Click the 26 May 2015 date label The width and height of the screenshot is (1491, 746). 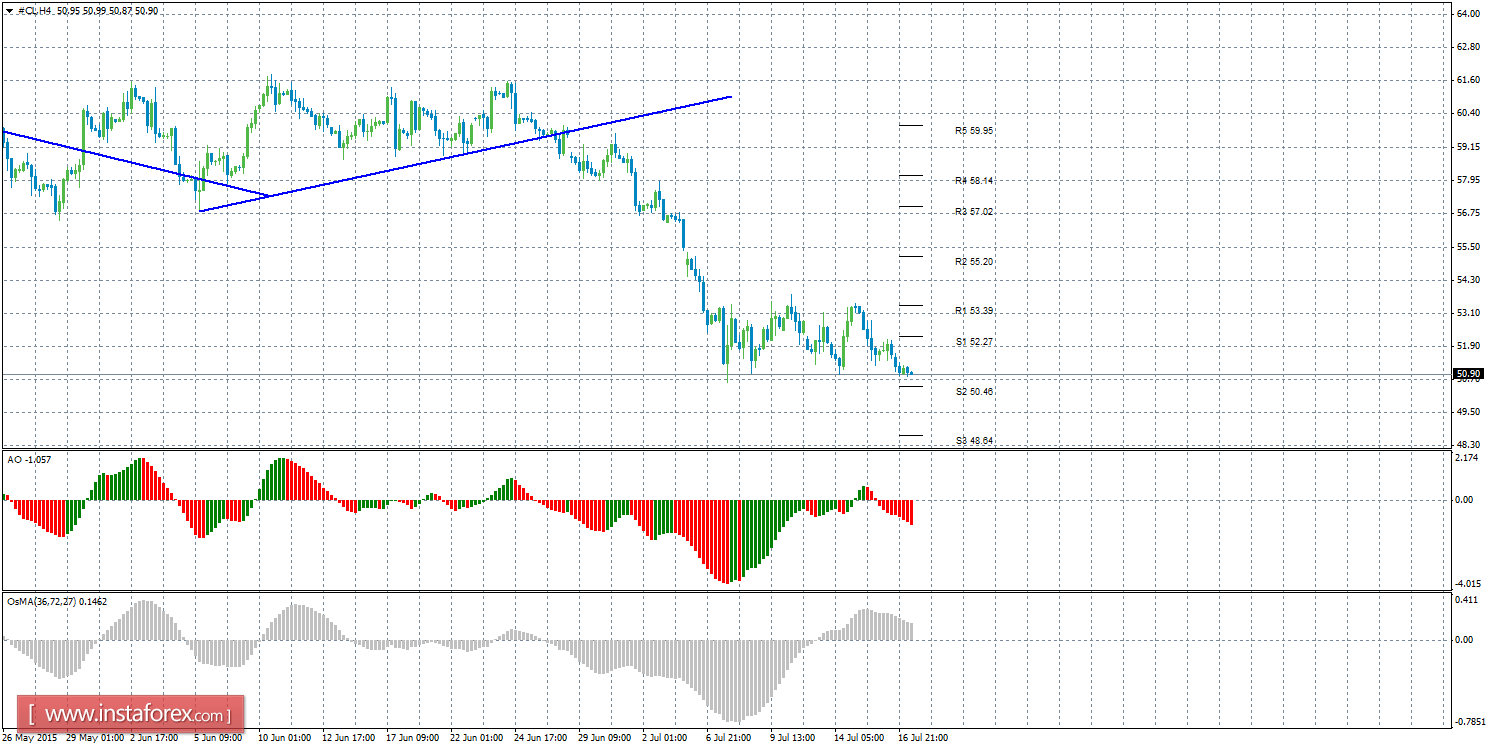30,738
